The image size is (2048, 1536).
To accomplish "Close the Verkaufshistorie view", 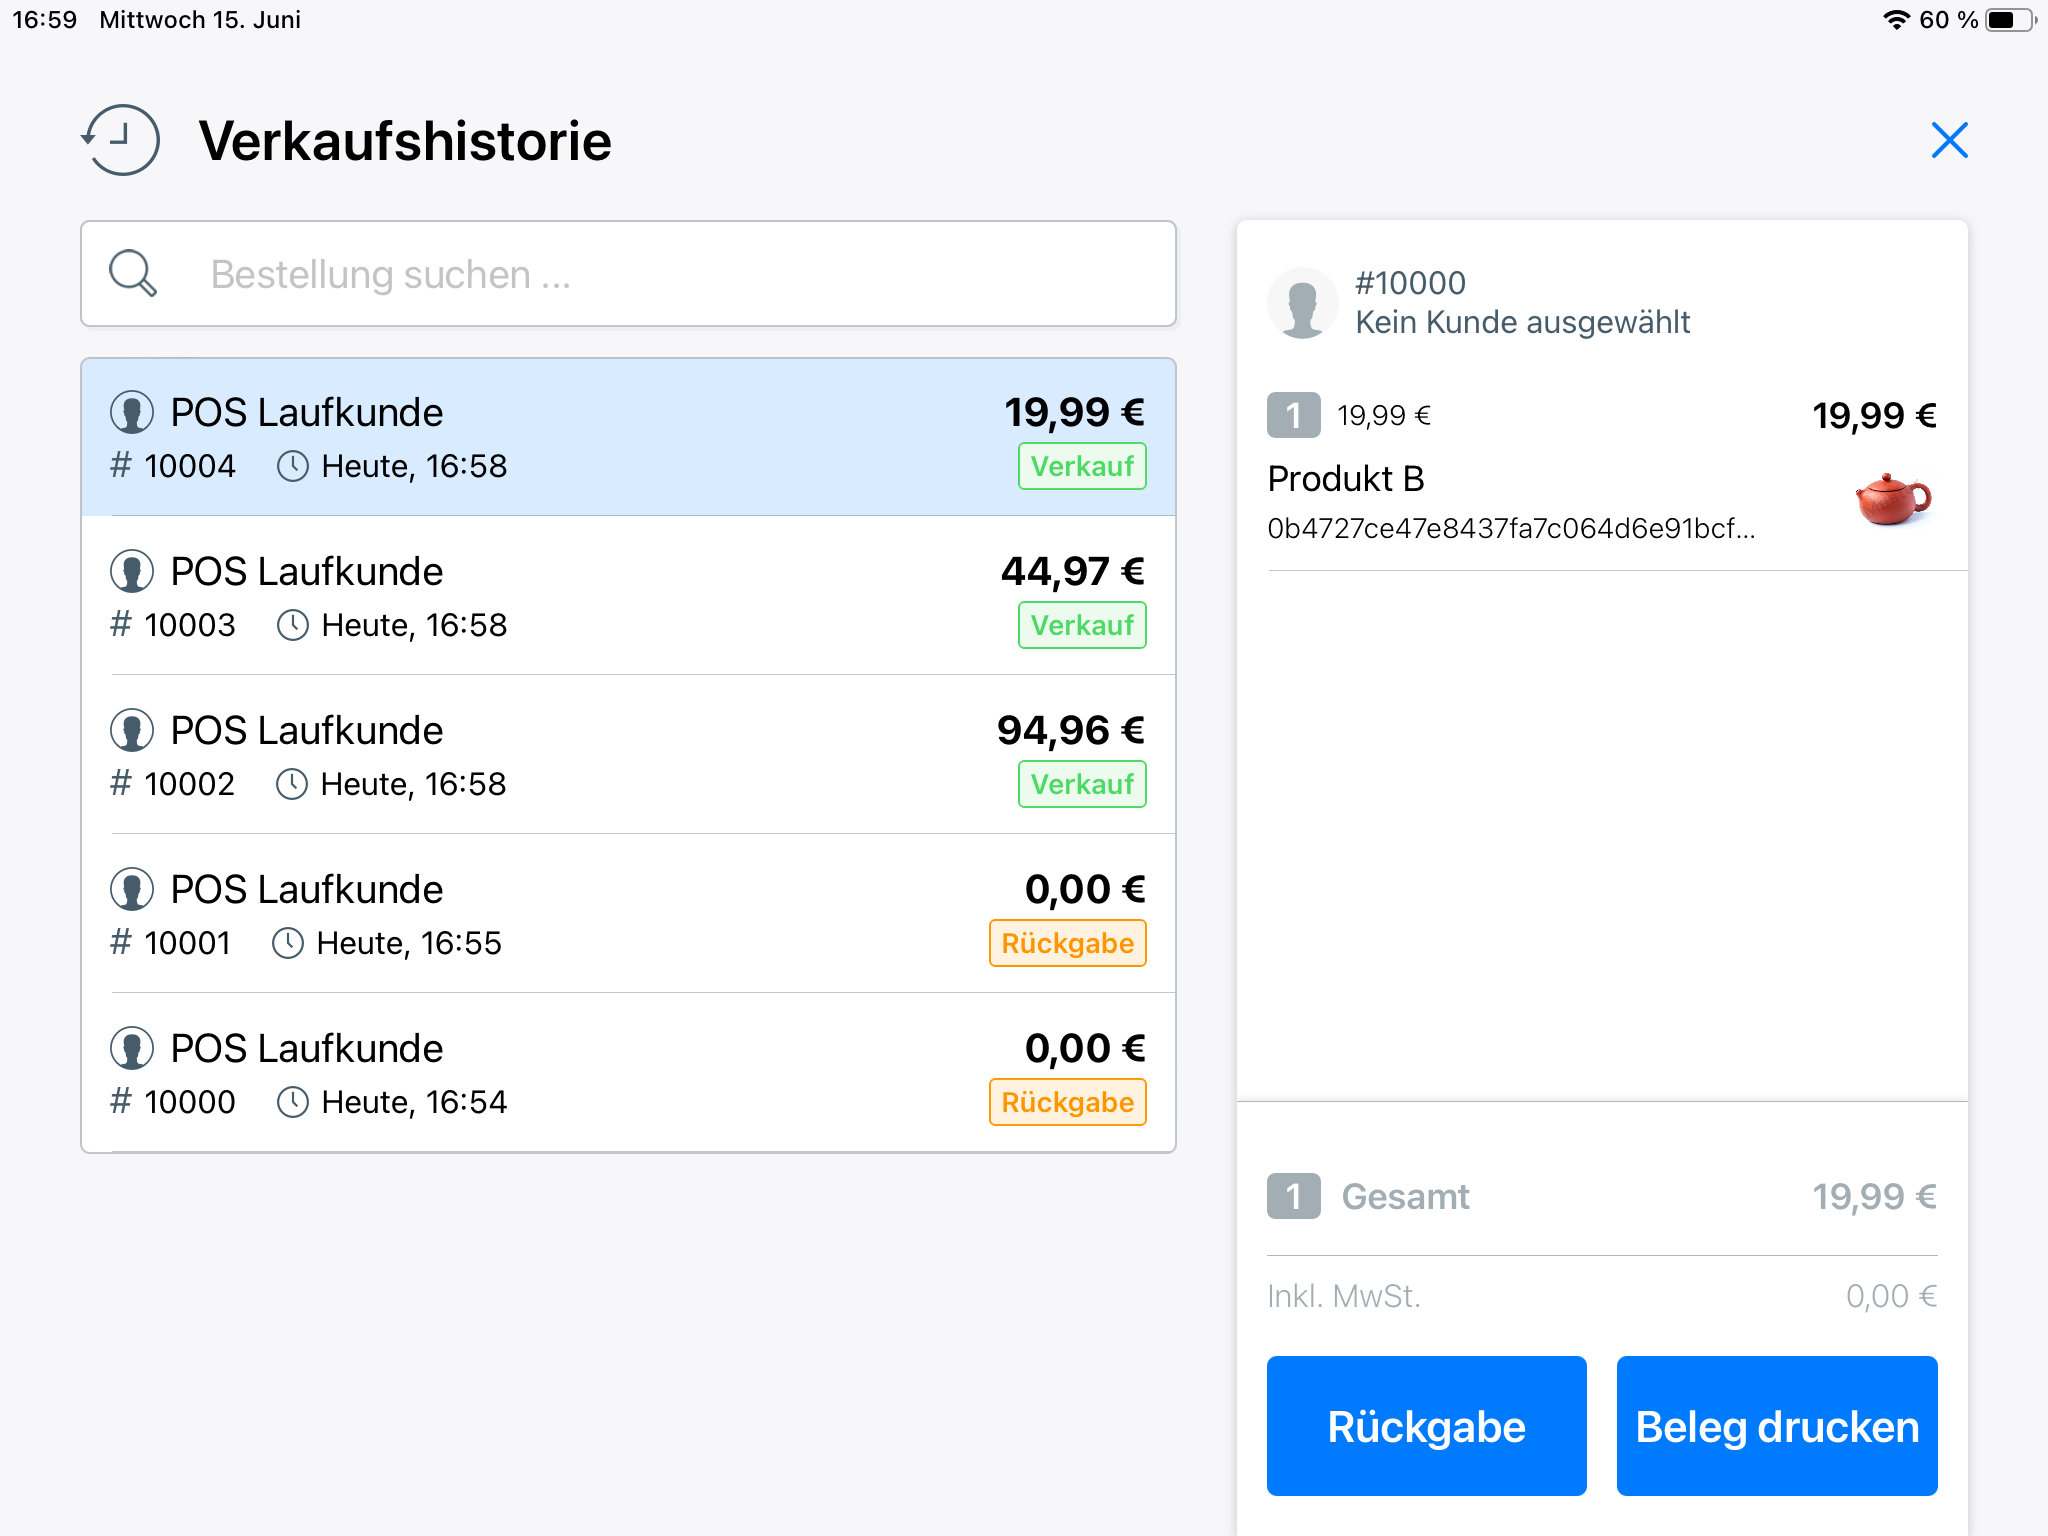I will [1949, 140].
